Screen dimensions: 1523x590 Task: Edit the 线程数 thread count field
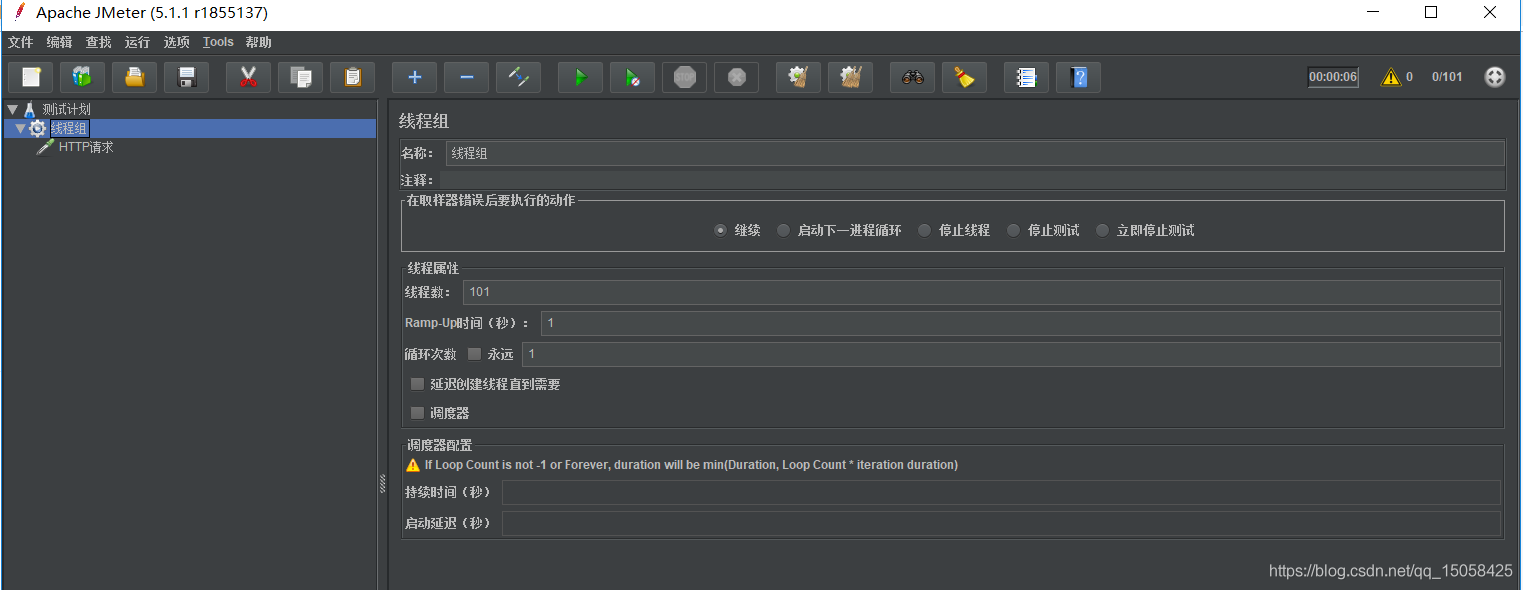(x=700, y=291)
